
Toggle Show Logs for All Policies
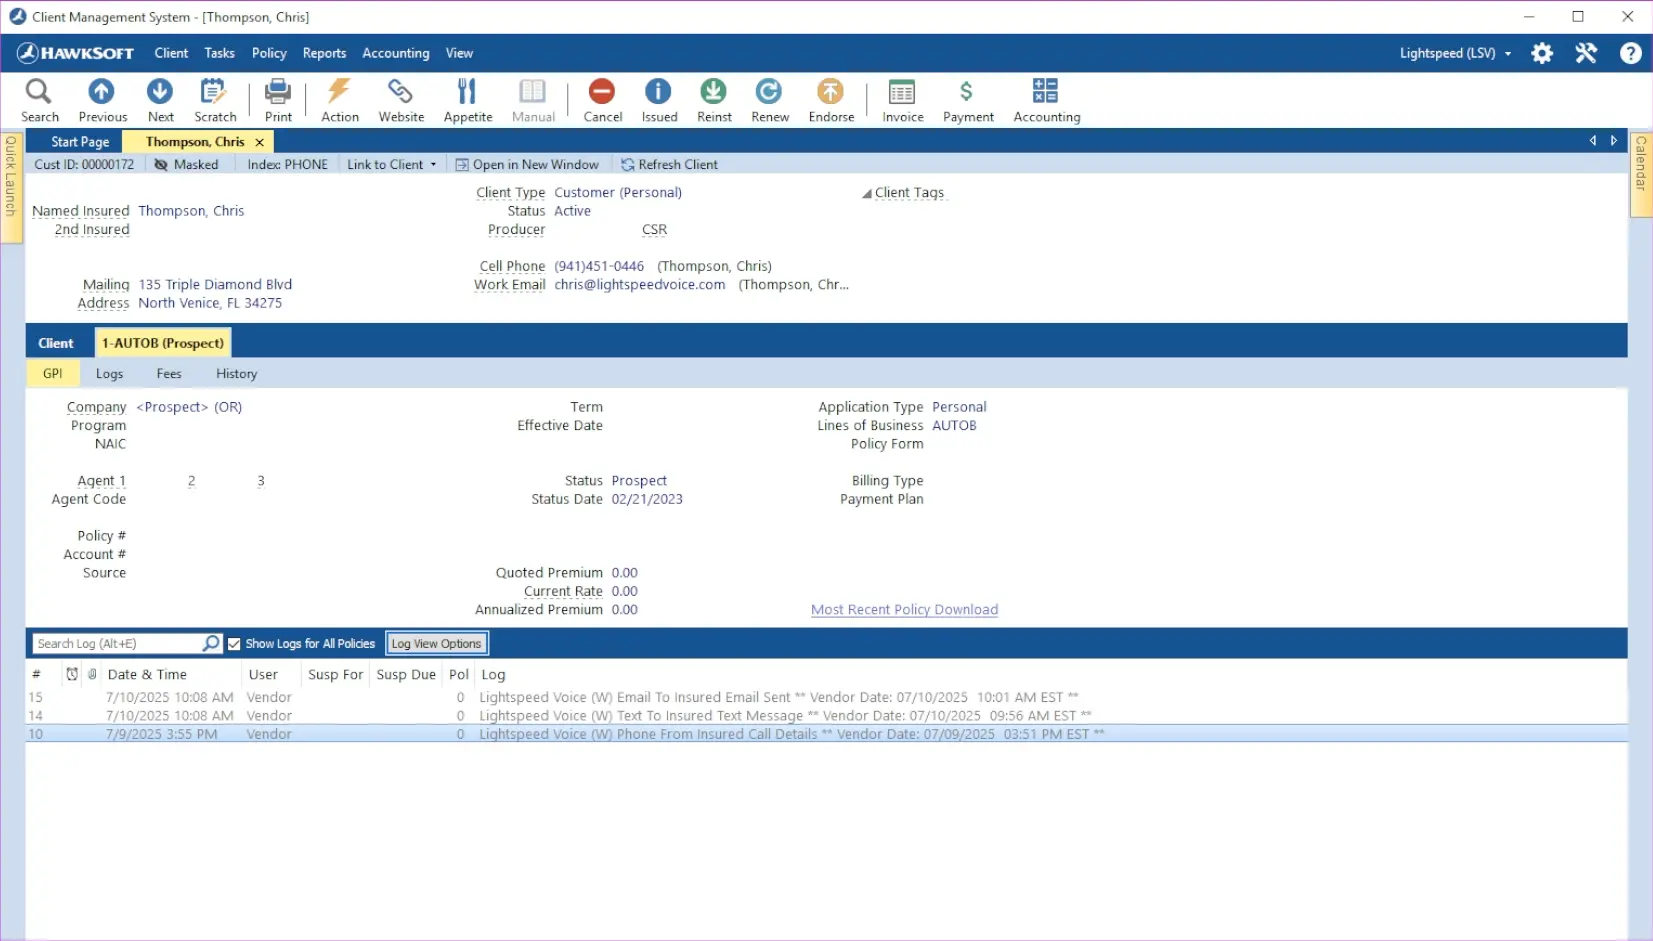[234, 643]
